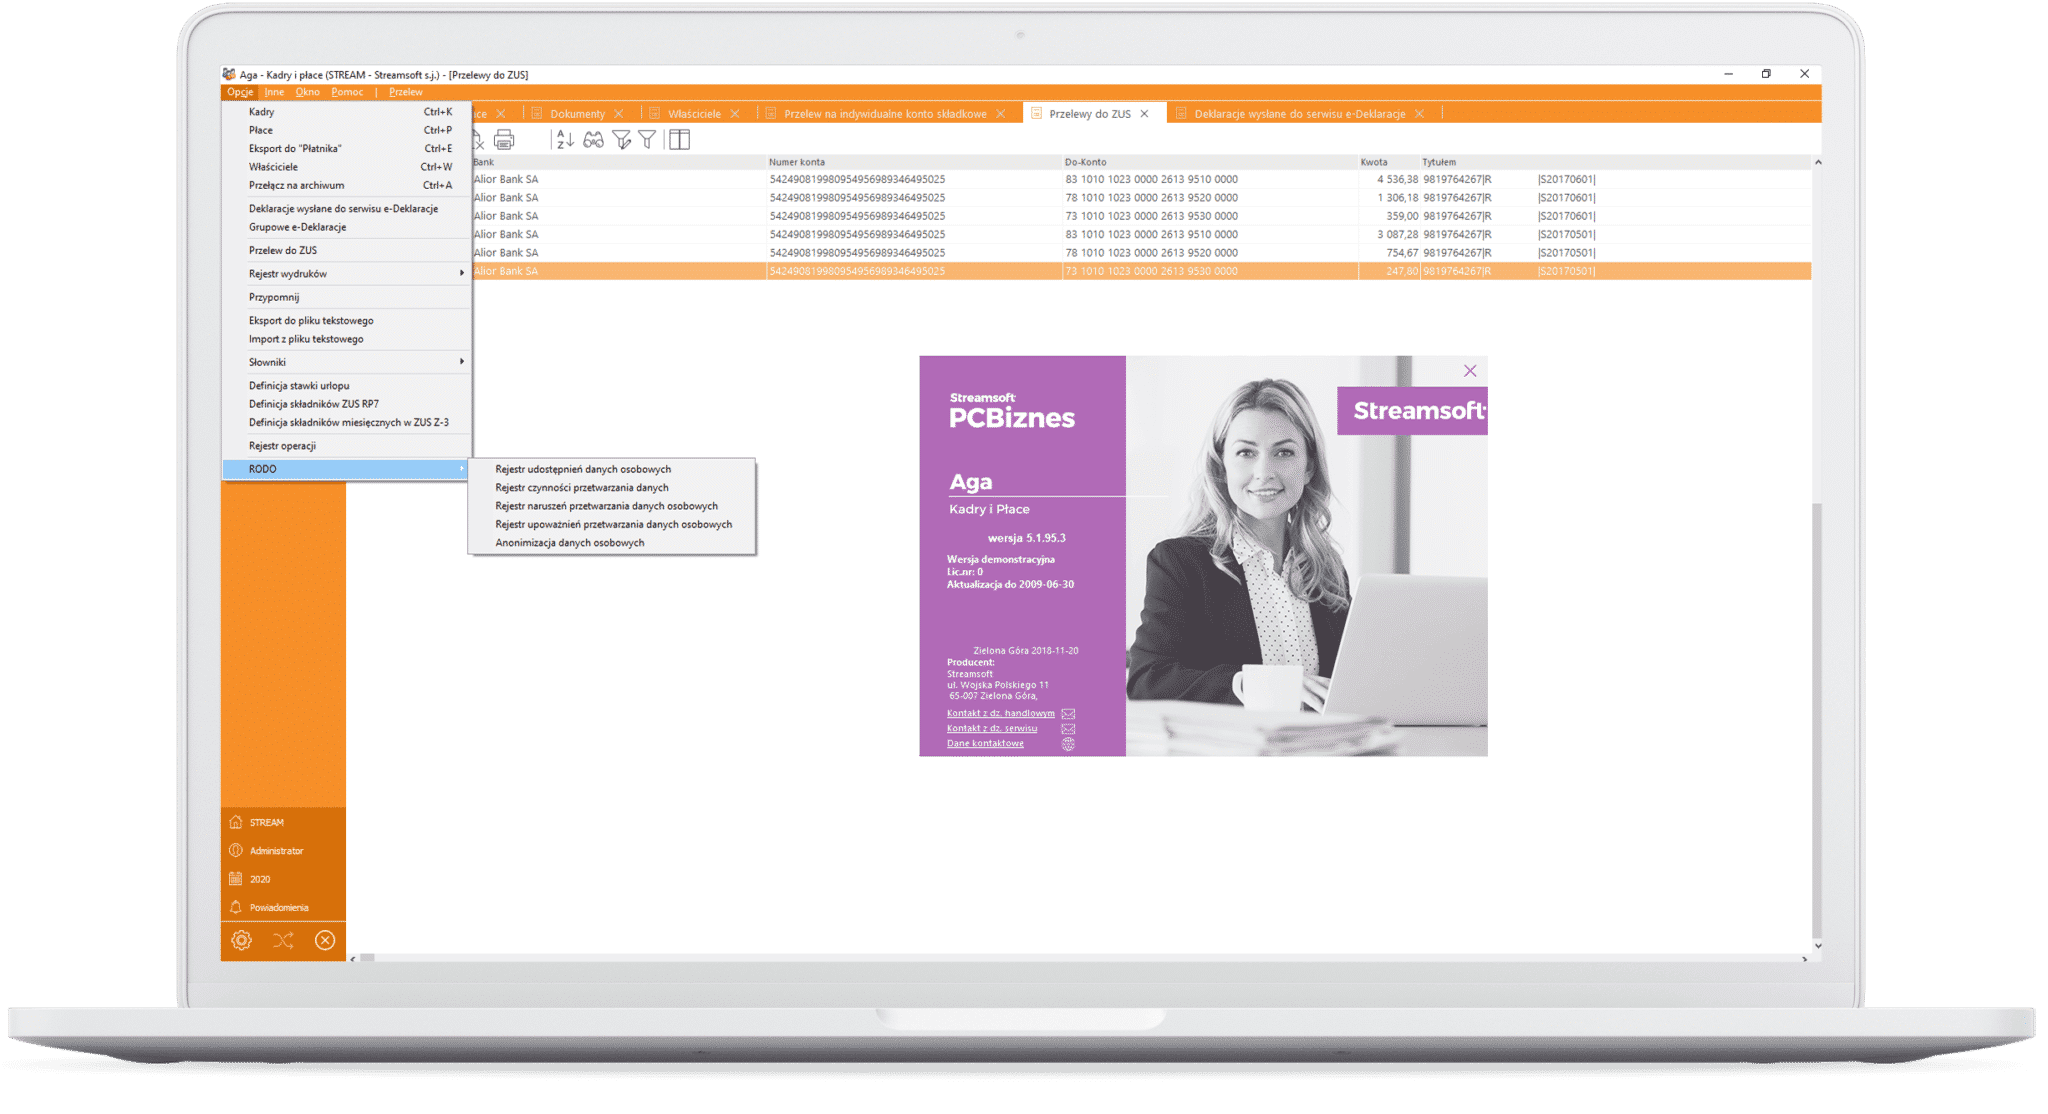
Task: Click globe icon beside Dane kontaktowe
Action: (1068, 744)
